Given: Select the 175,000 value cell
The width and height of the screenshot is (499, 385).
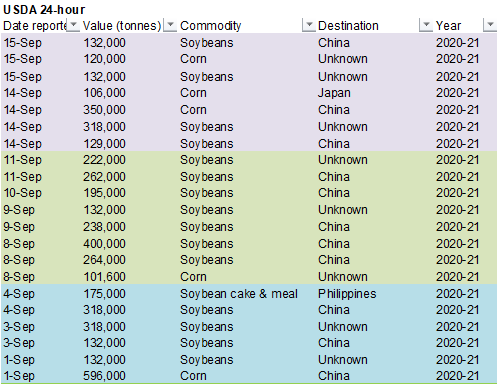Looking at the screenshot, I should click(x=104, y=294).
